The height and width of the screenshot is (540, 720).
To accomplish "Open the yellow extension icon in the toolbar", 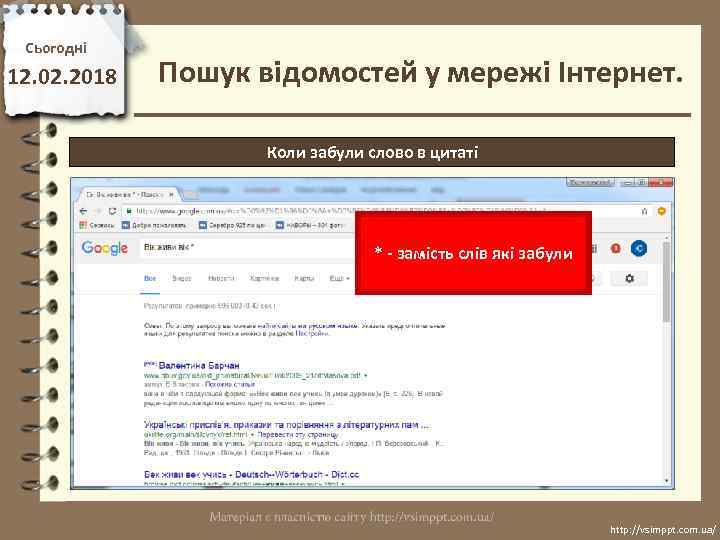I will pyautogui.click(x=661, y=211).
